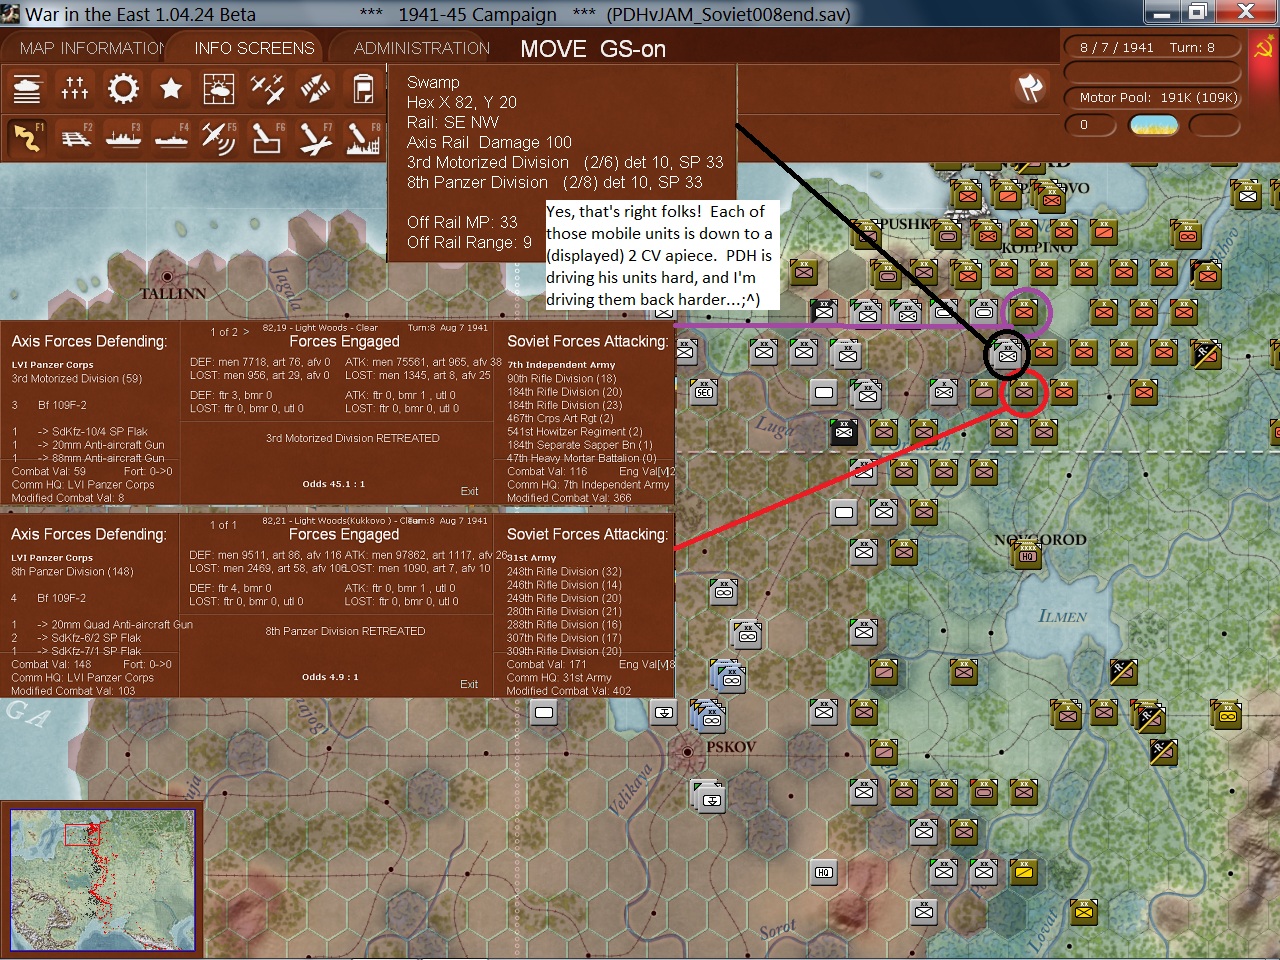Exit the 3rd Motorized Division combat report
The width and height of the screenshot is (1280, 960).
point(469,491)
